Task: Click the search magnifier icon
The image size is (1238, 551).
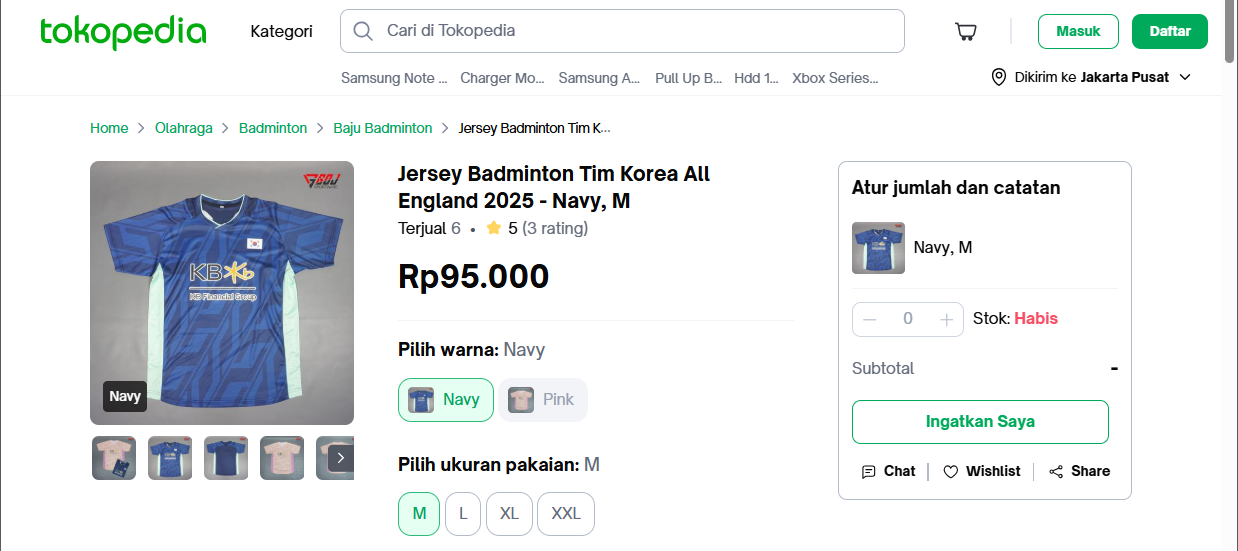Action: (363, 31)
